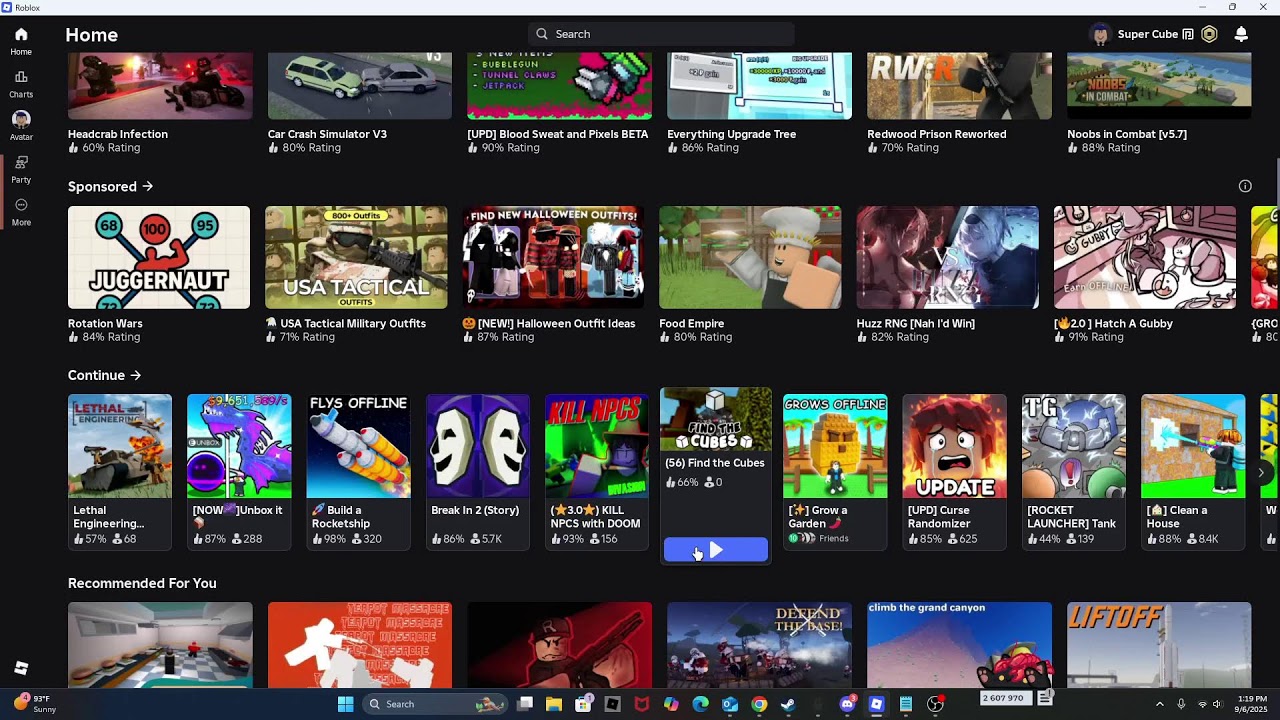
Task: Open the Robux icon in the header
Action: click(x=1209, y=34)
